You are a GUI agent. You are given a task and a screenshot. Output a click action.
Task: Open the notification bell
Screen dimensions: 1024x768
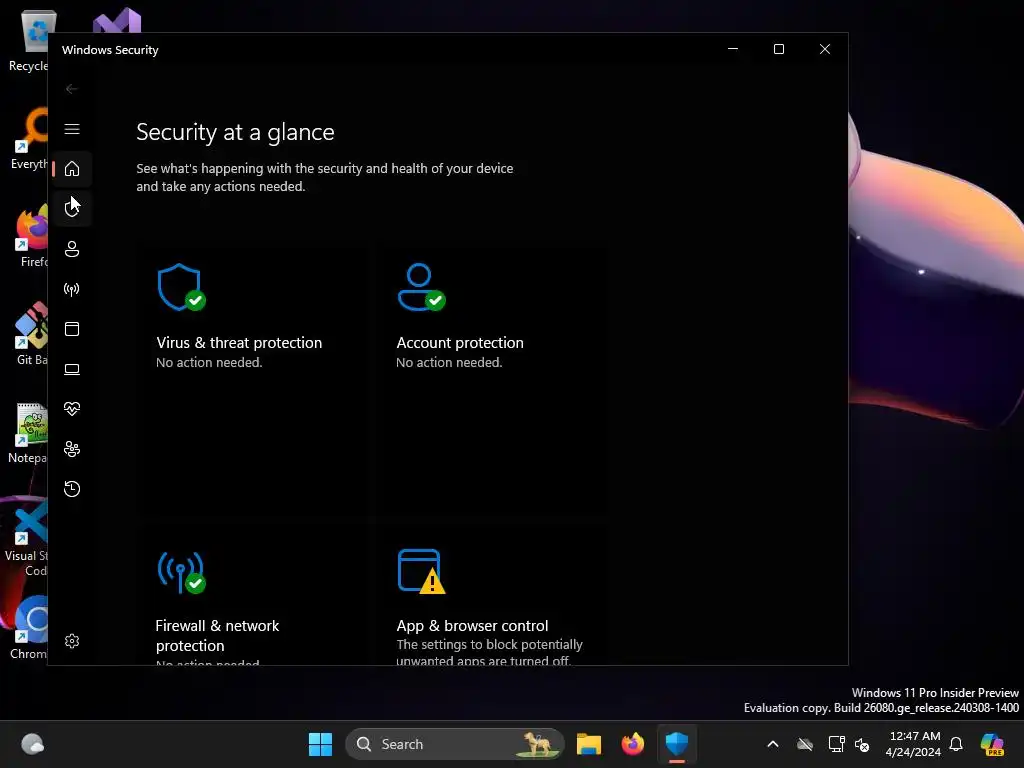[x=956, y=744]
